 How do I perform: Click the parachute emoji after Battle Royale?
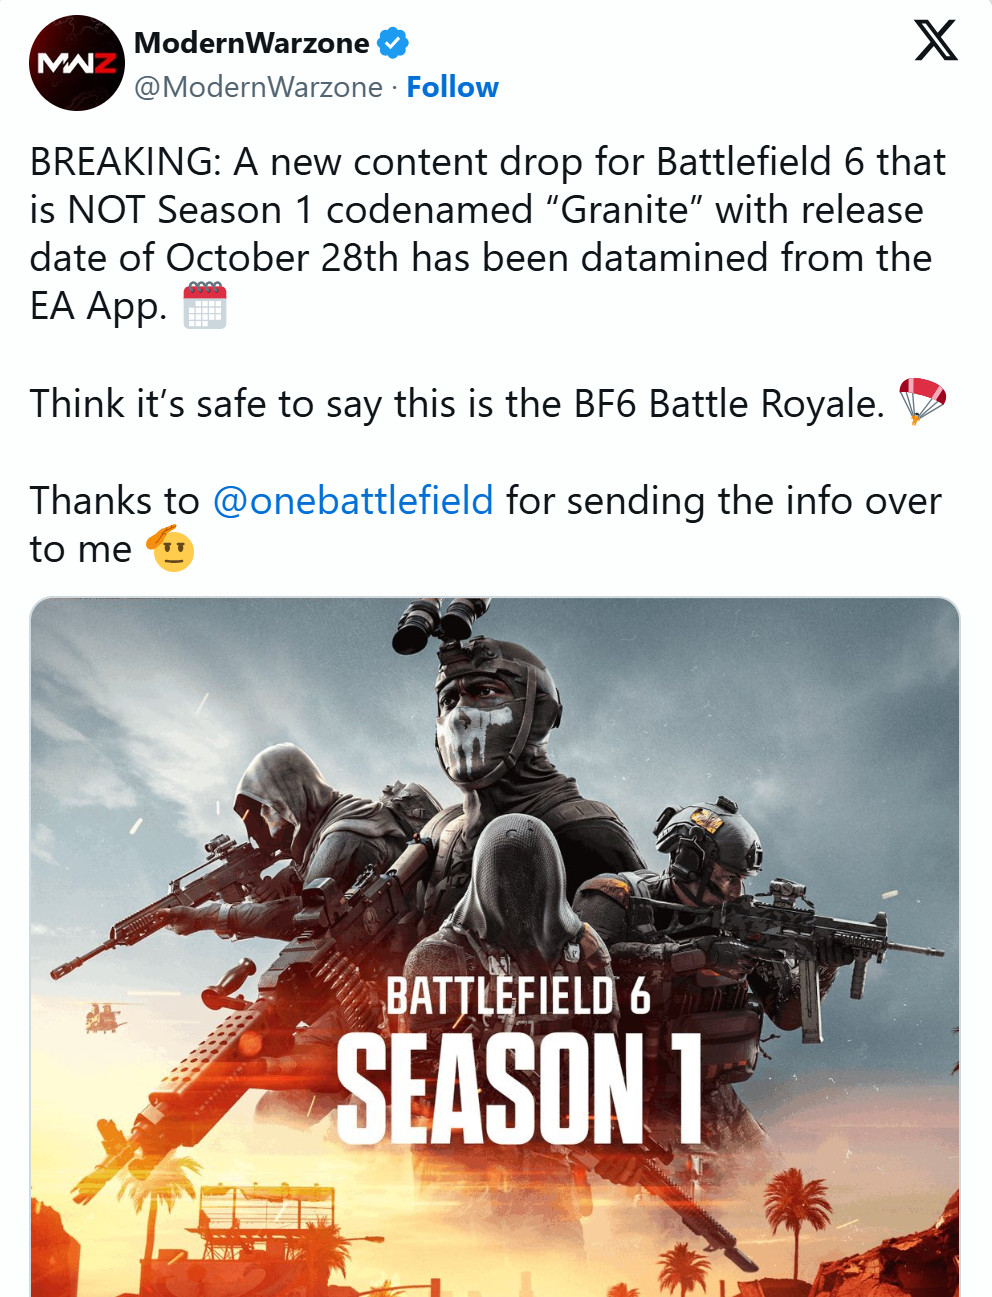[x=922, y=402]
